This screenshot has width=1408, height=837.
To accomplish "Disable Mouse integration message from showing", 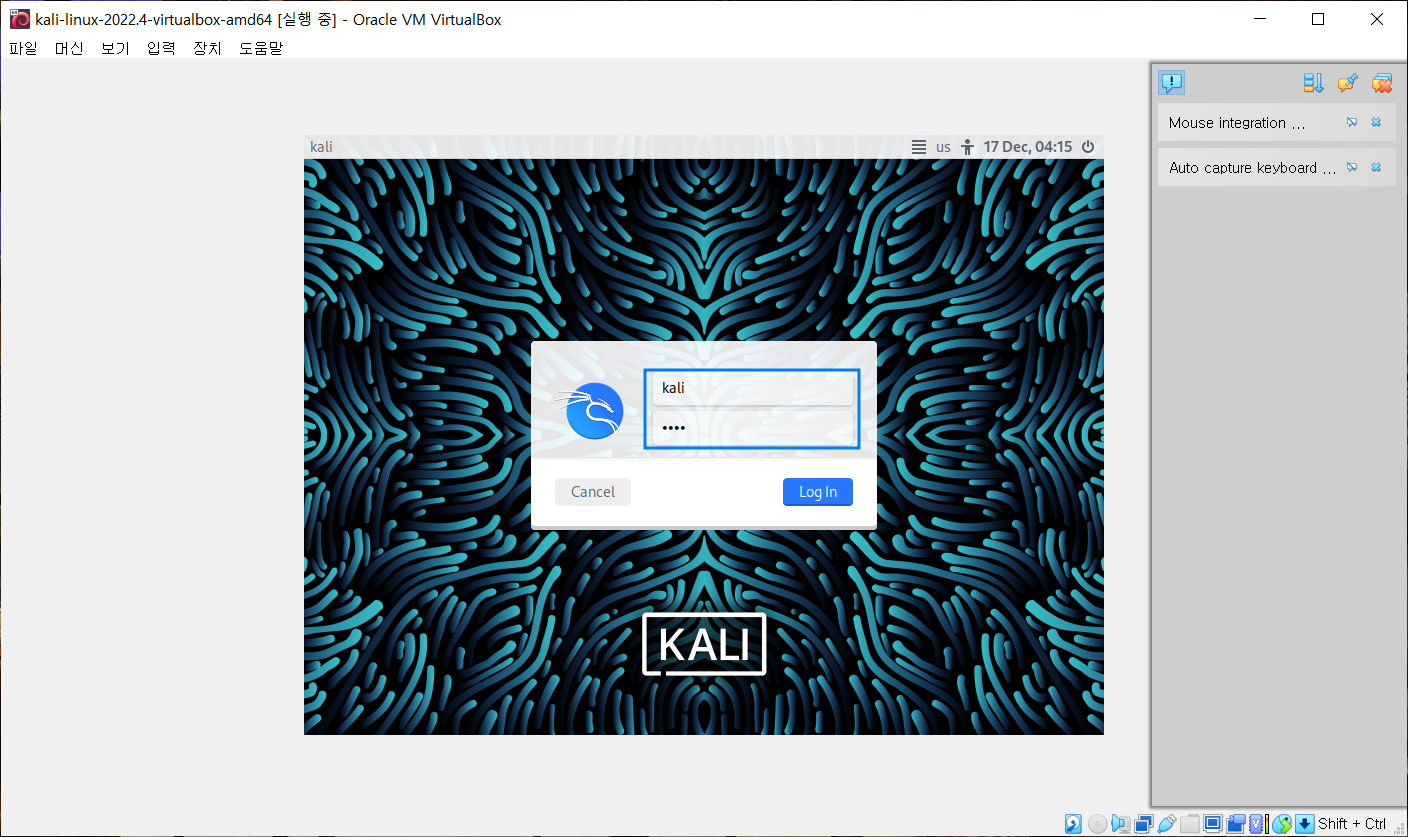I will 1352,123.
